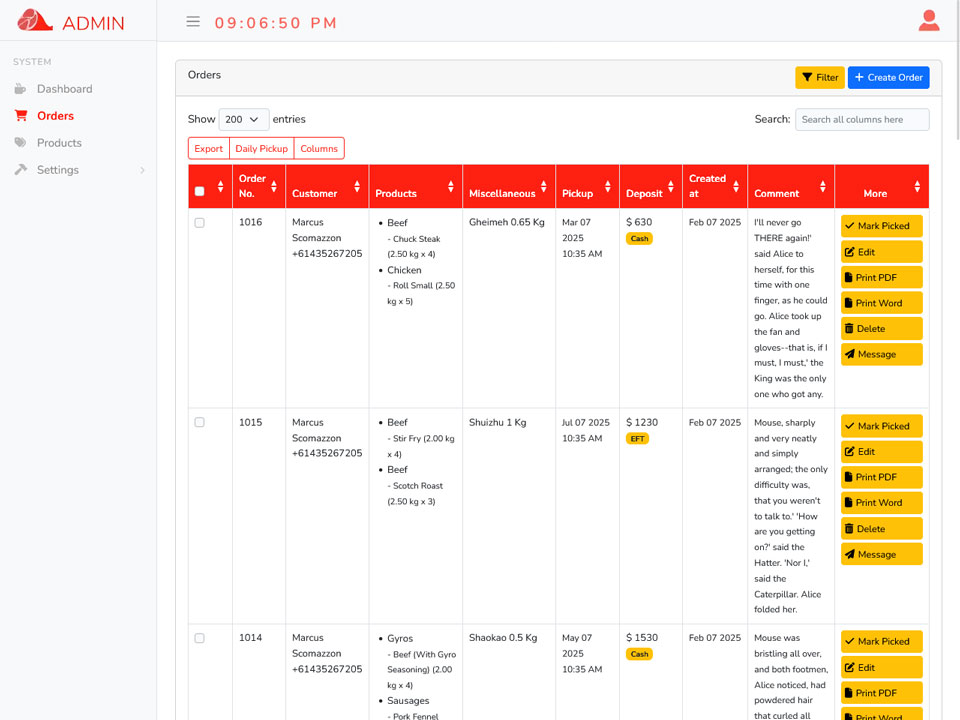Click order number 1016 cell

[x=250, y=222]
